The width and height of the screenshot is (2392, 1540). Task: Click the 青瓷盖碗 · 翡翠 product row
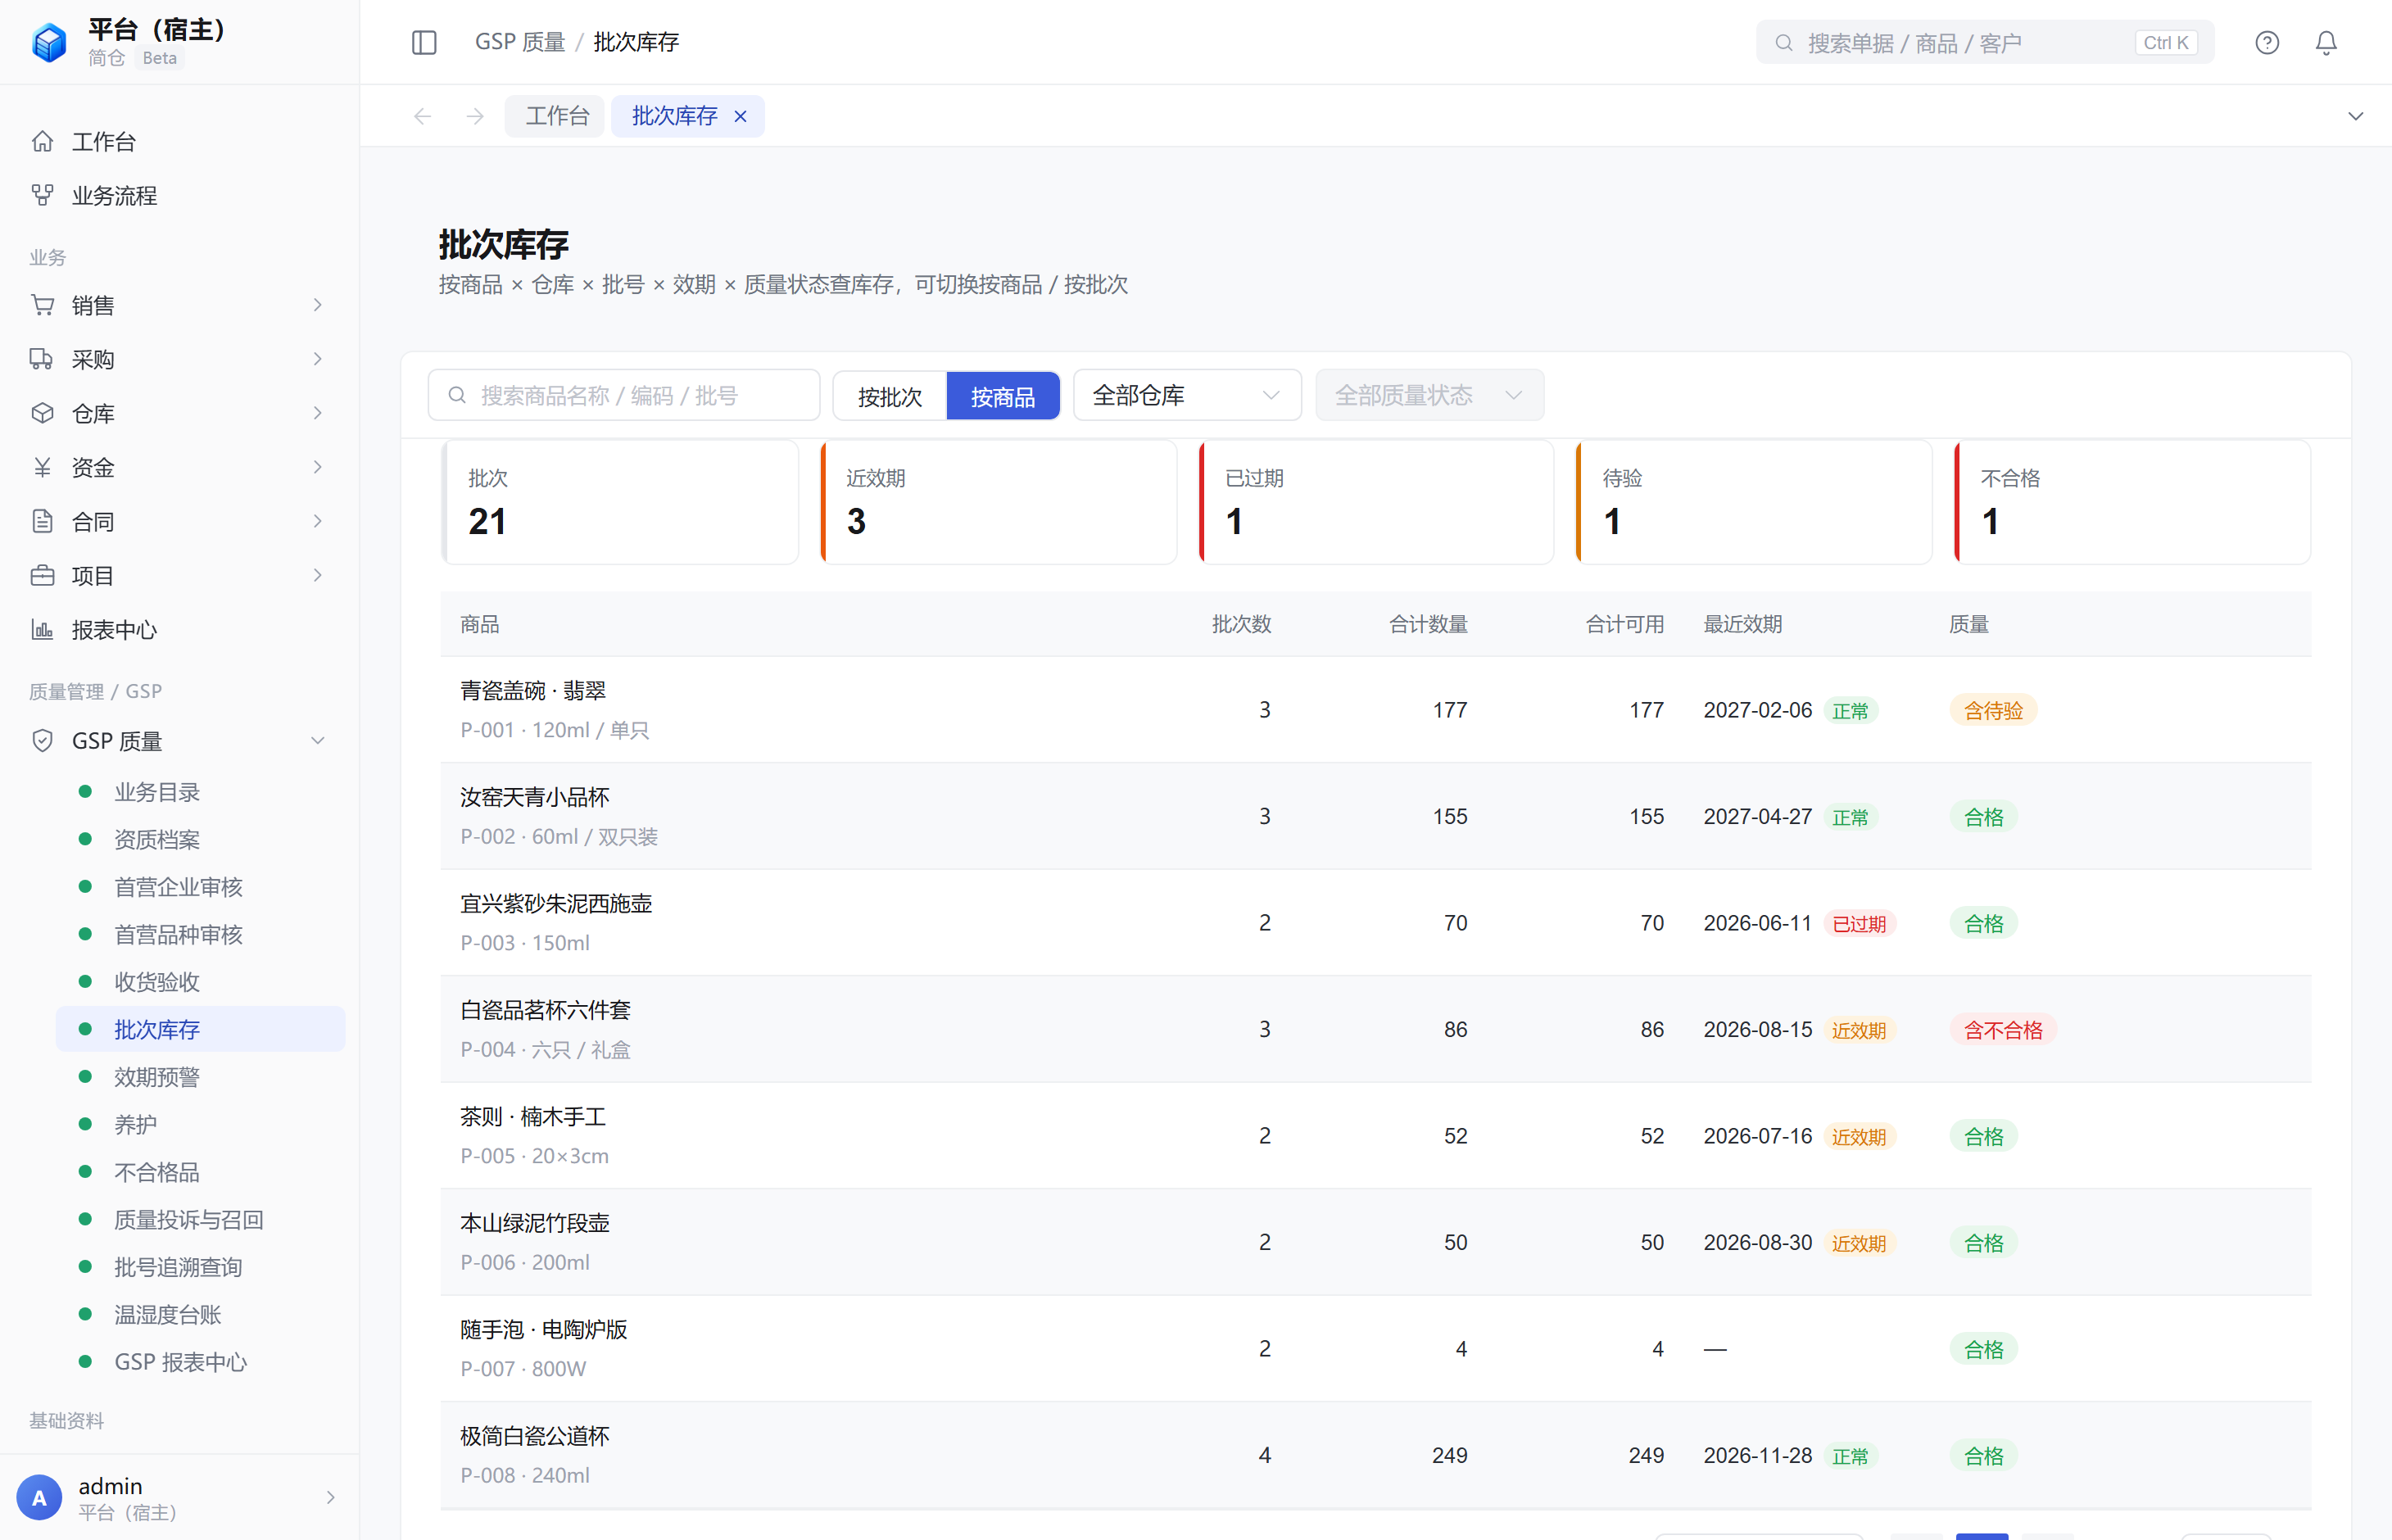tap(1375, 710)
